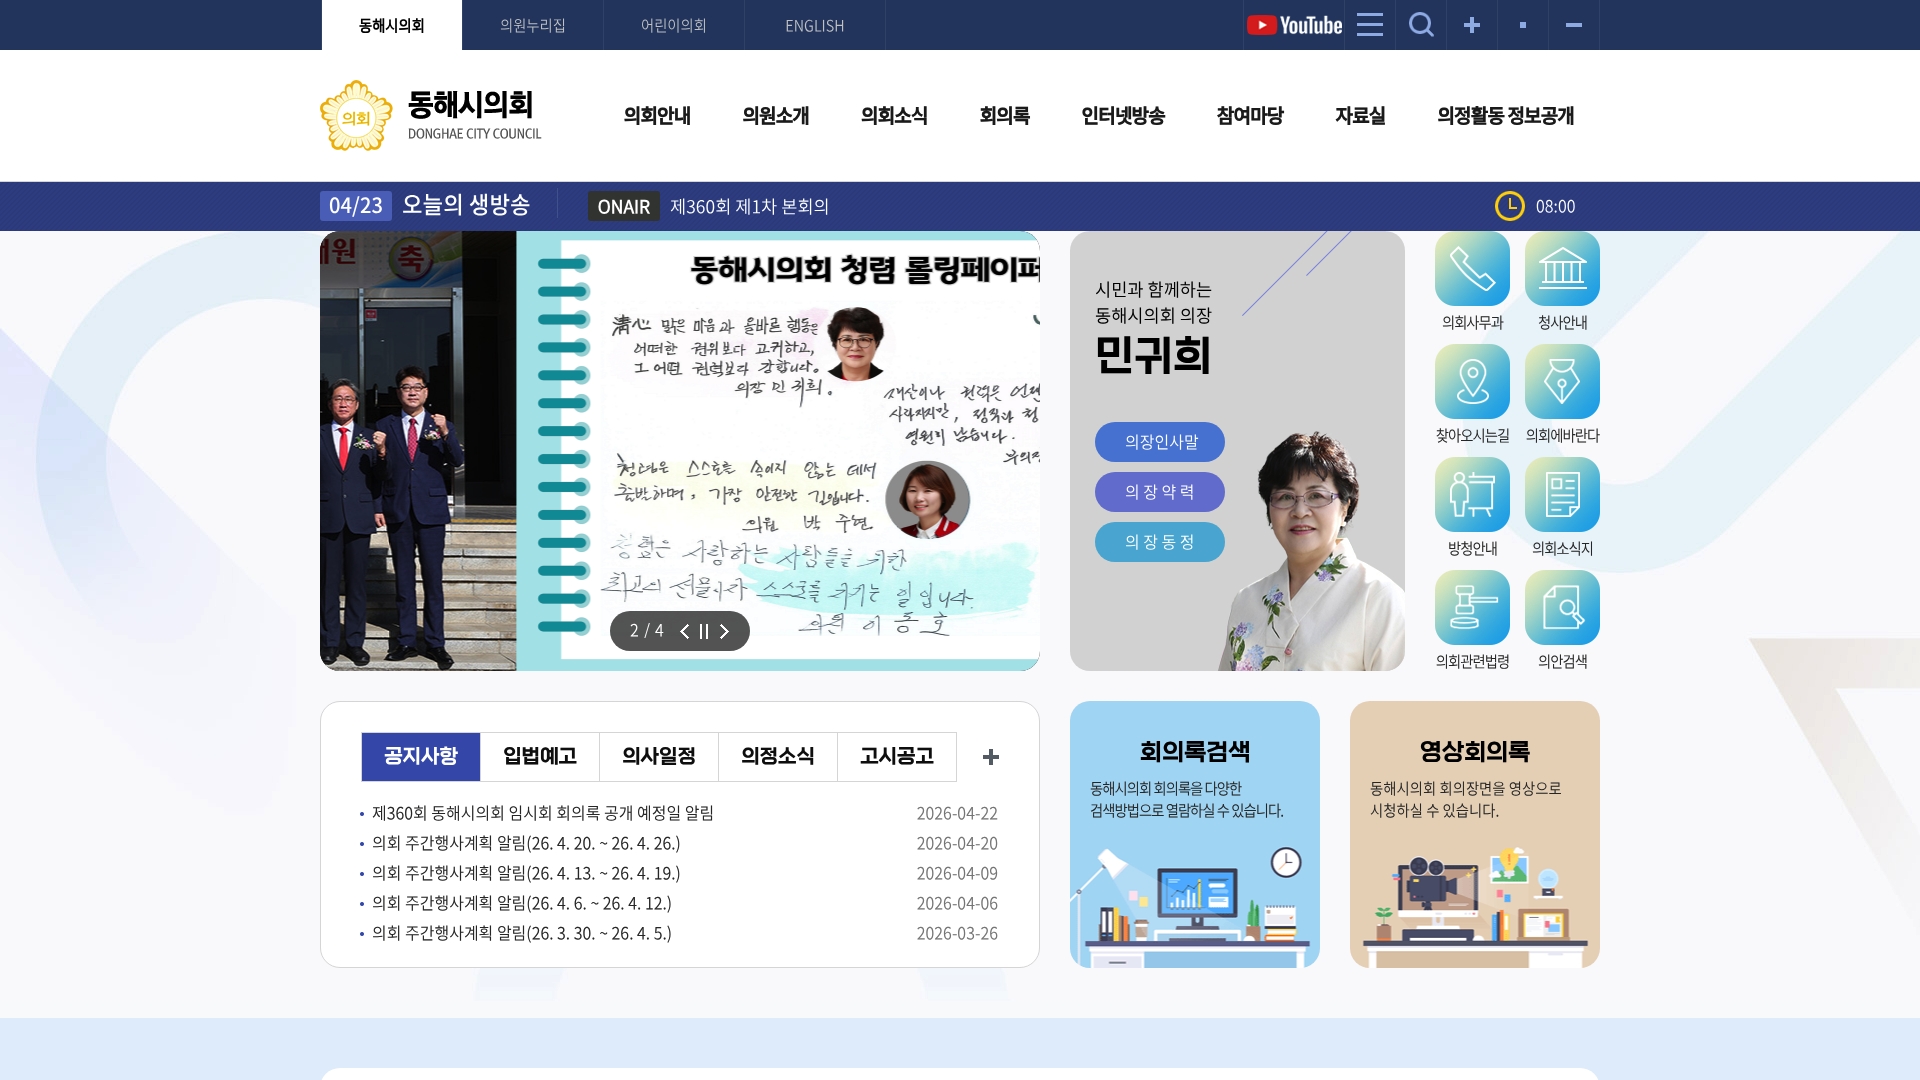
Task: Open the 의회안내 main menu
Action: [657, 116]
